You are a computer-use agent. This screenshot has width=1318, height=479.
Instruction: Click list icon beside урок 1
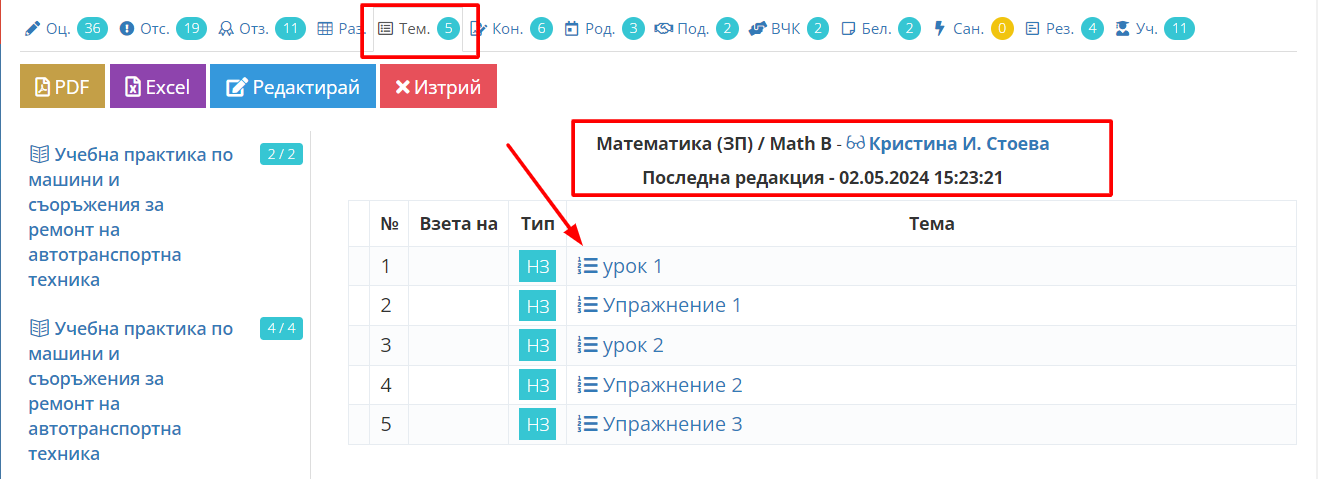tap(588, 266)
